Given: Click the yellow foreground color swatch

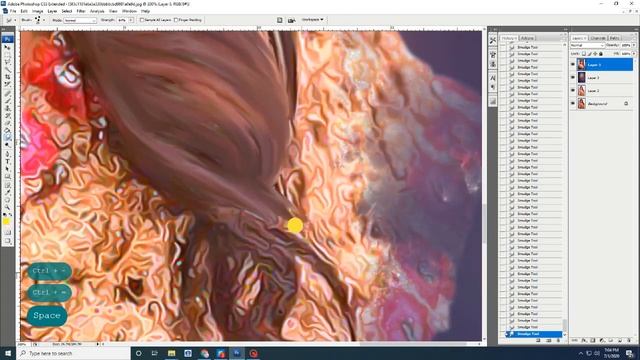Looking at the screenshot, I should click(7, 221).
